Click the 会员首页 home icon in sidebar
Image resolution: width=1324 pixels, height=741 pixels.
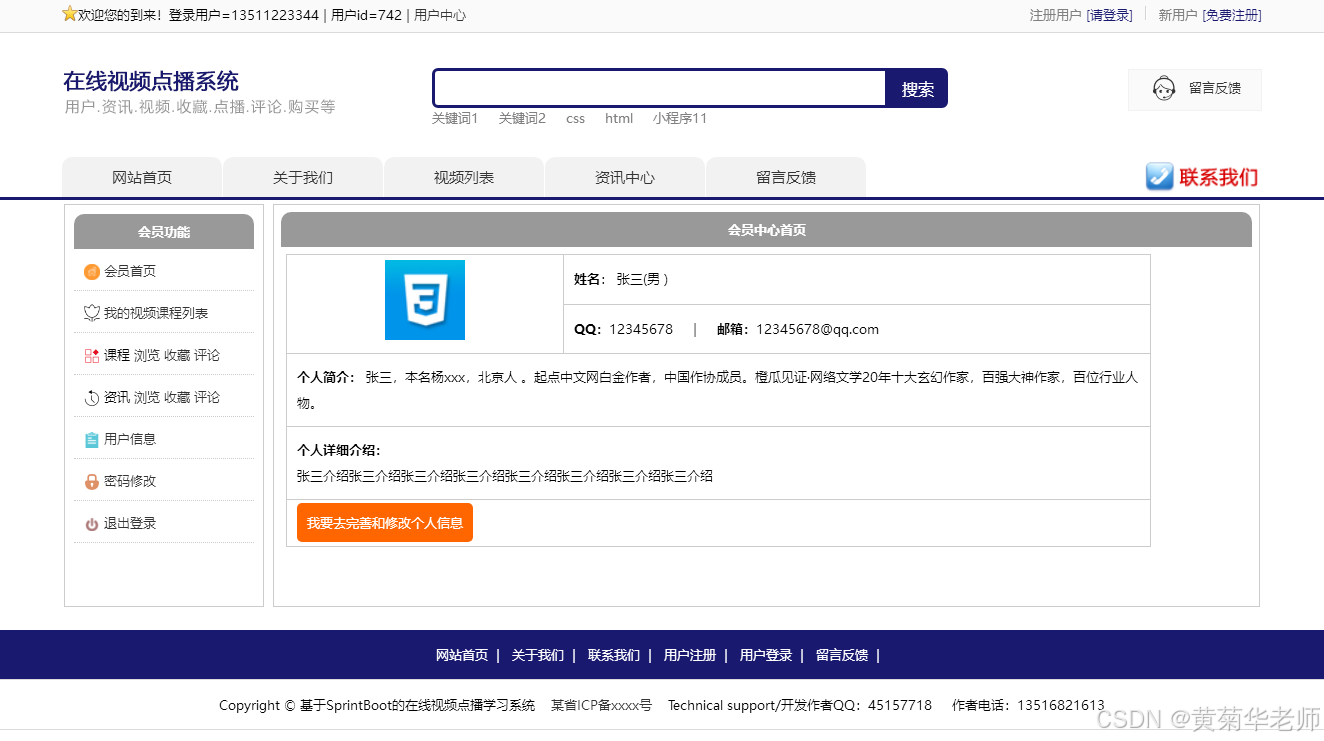tap(91, 271)
